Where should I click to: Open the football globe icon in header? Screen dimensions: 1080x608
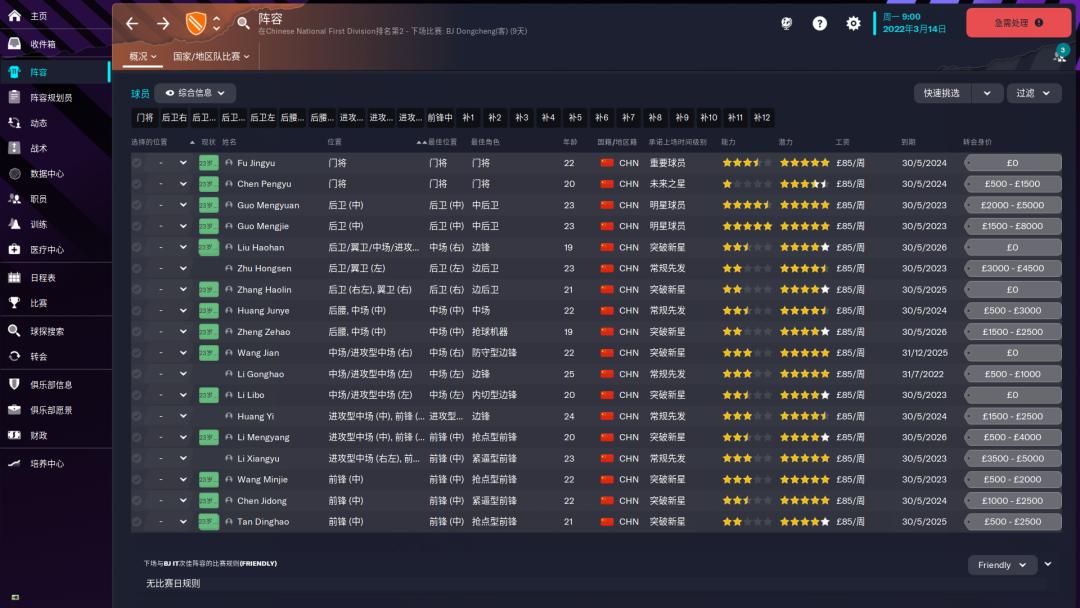pyautogui.click(x=787, y=23)
